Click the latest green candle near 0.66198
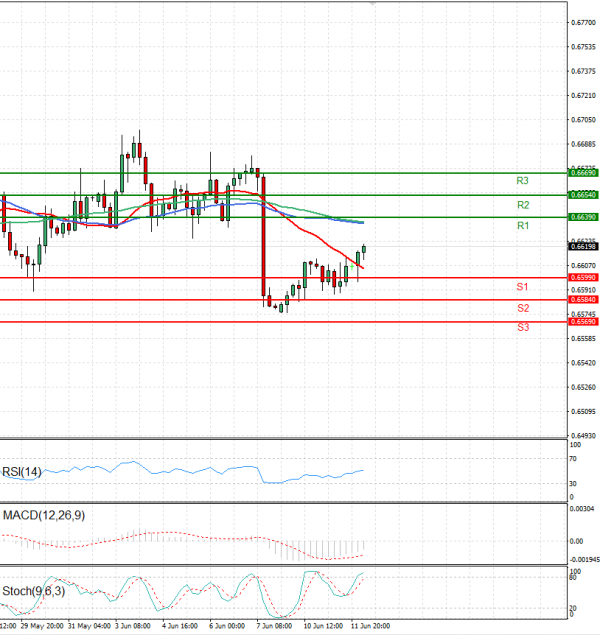This screenshot has width=600, height=635. tap(364, 249)
